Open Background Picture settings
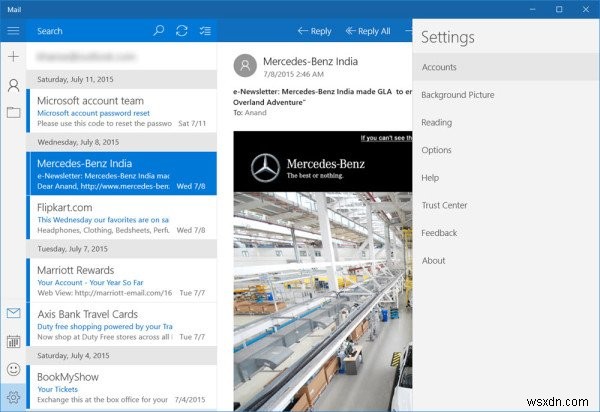 click(505, 94)
